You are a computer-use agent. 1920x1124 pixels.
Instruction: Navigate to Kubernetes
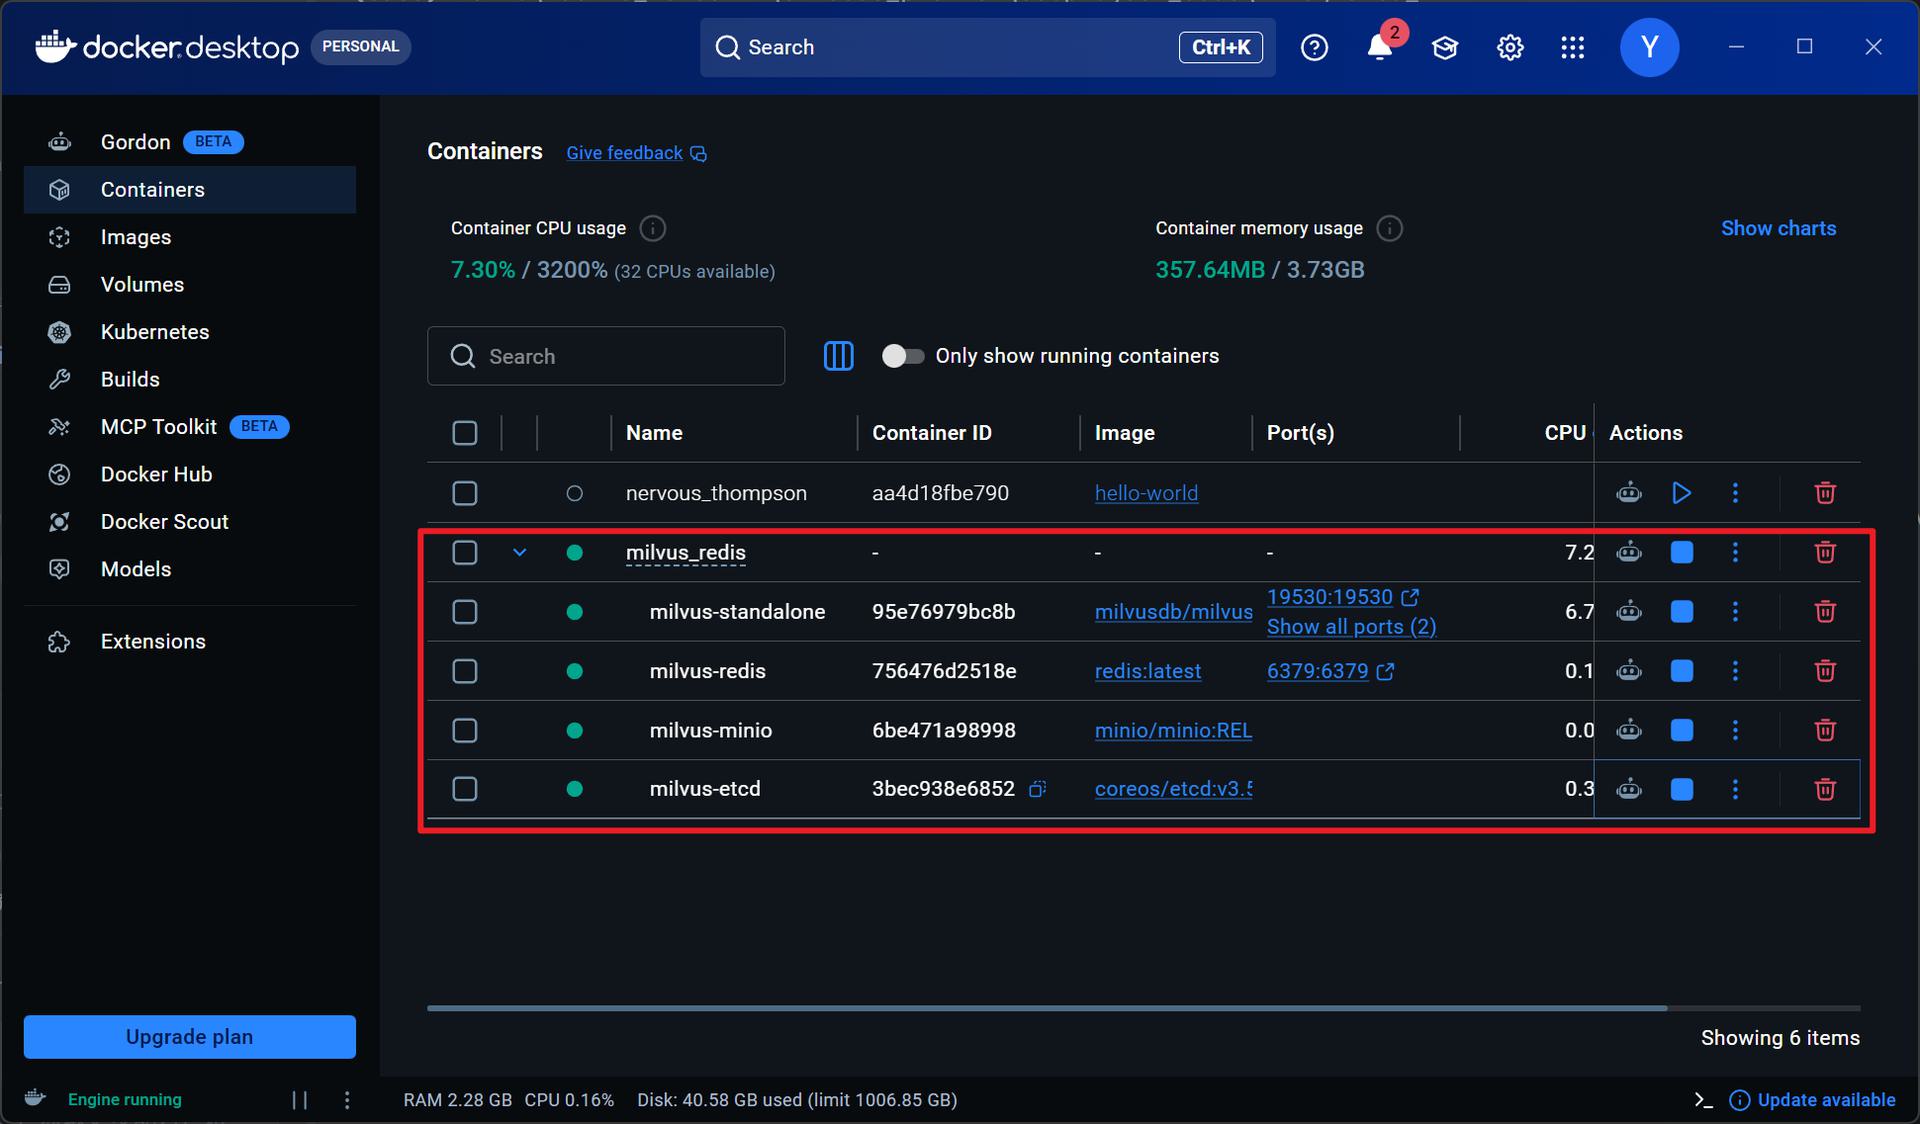point(190,332)
